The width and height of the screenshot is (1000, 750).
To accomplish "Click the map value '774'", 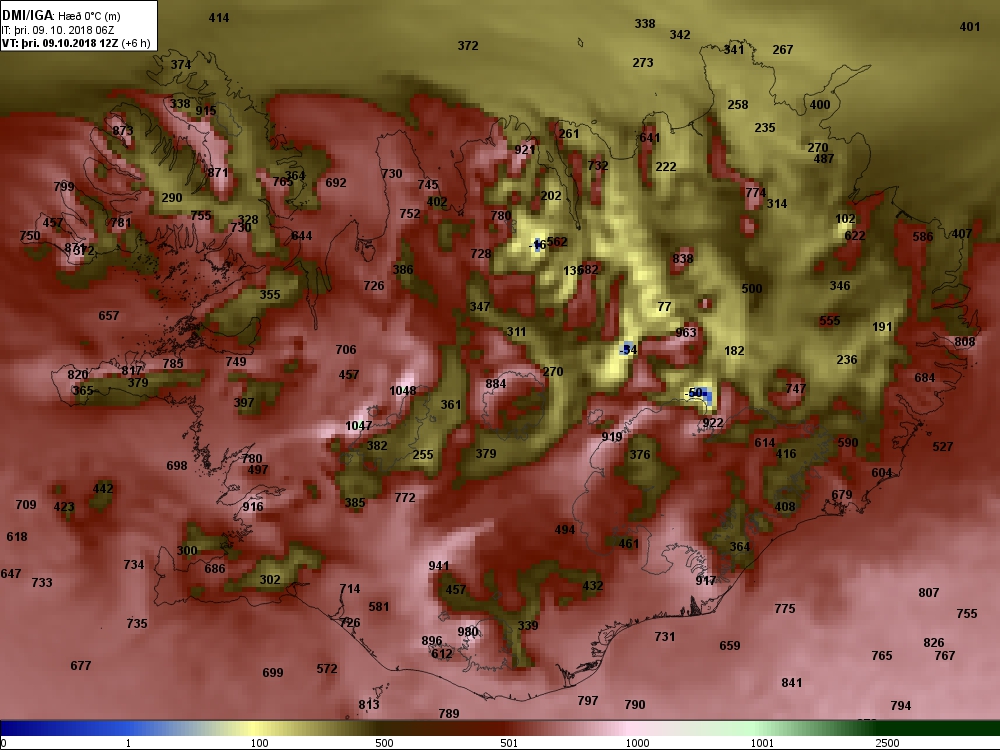I will [755, 193].
